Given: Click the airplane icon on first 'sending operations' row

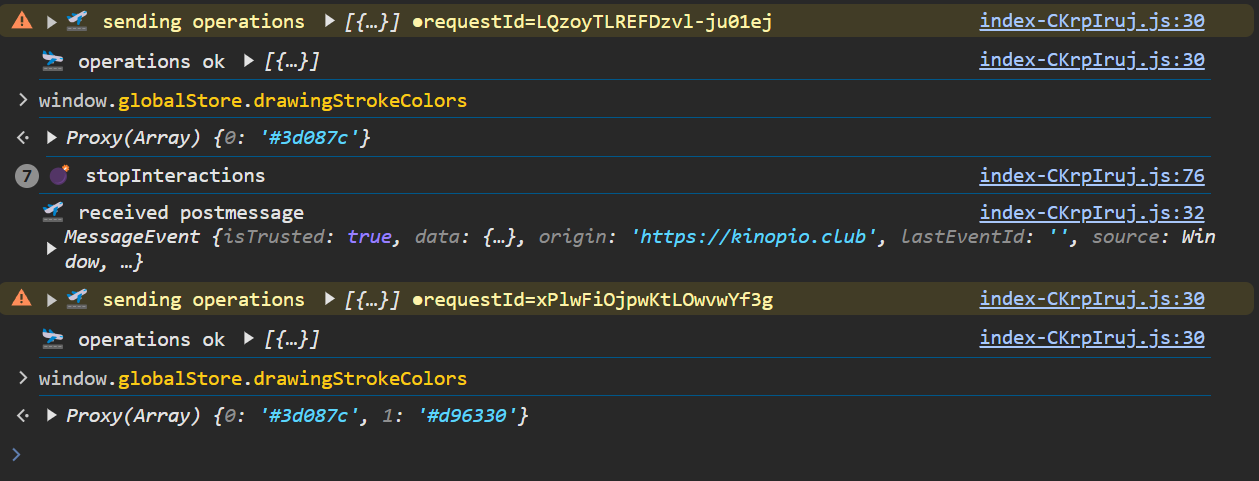Looking at the screenshot, I should (77, 22).
